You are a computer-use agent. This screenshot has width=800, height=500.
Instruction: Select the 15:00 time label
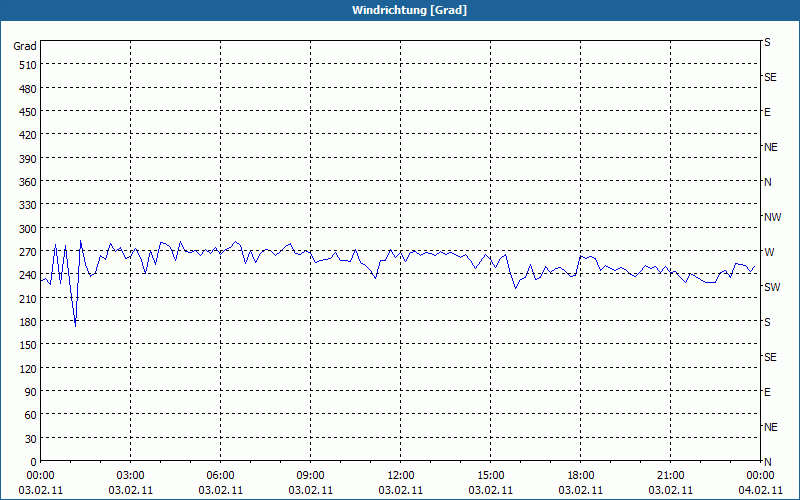(x=490, y=476)
